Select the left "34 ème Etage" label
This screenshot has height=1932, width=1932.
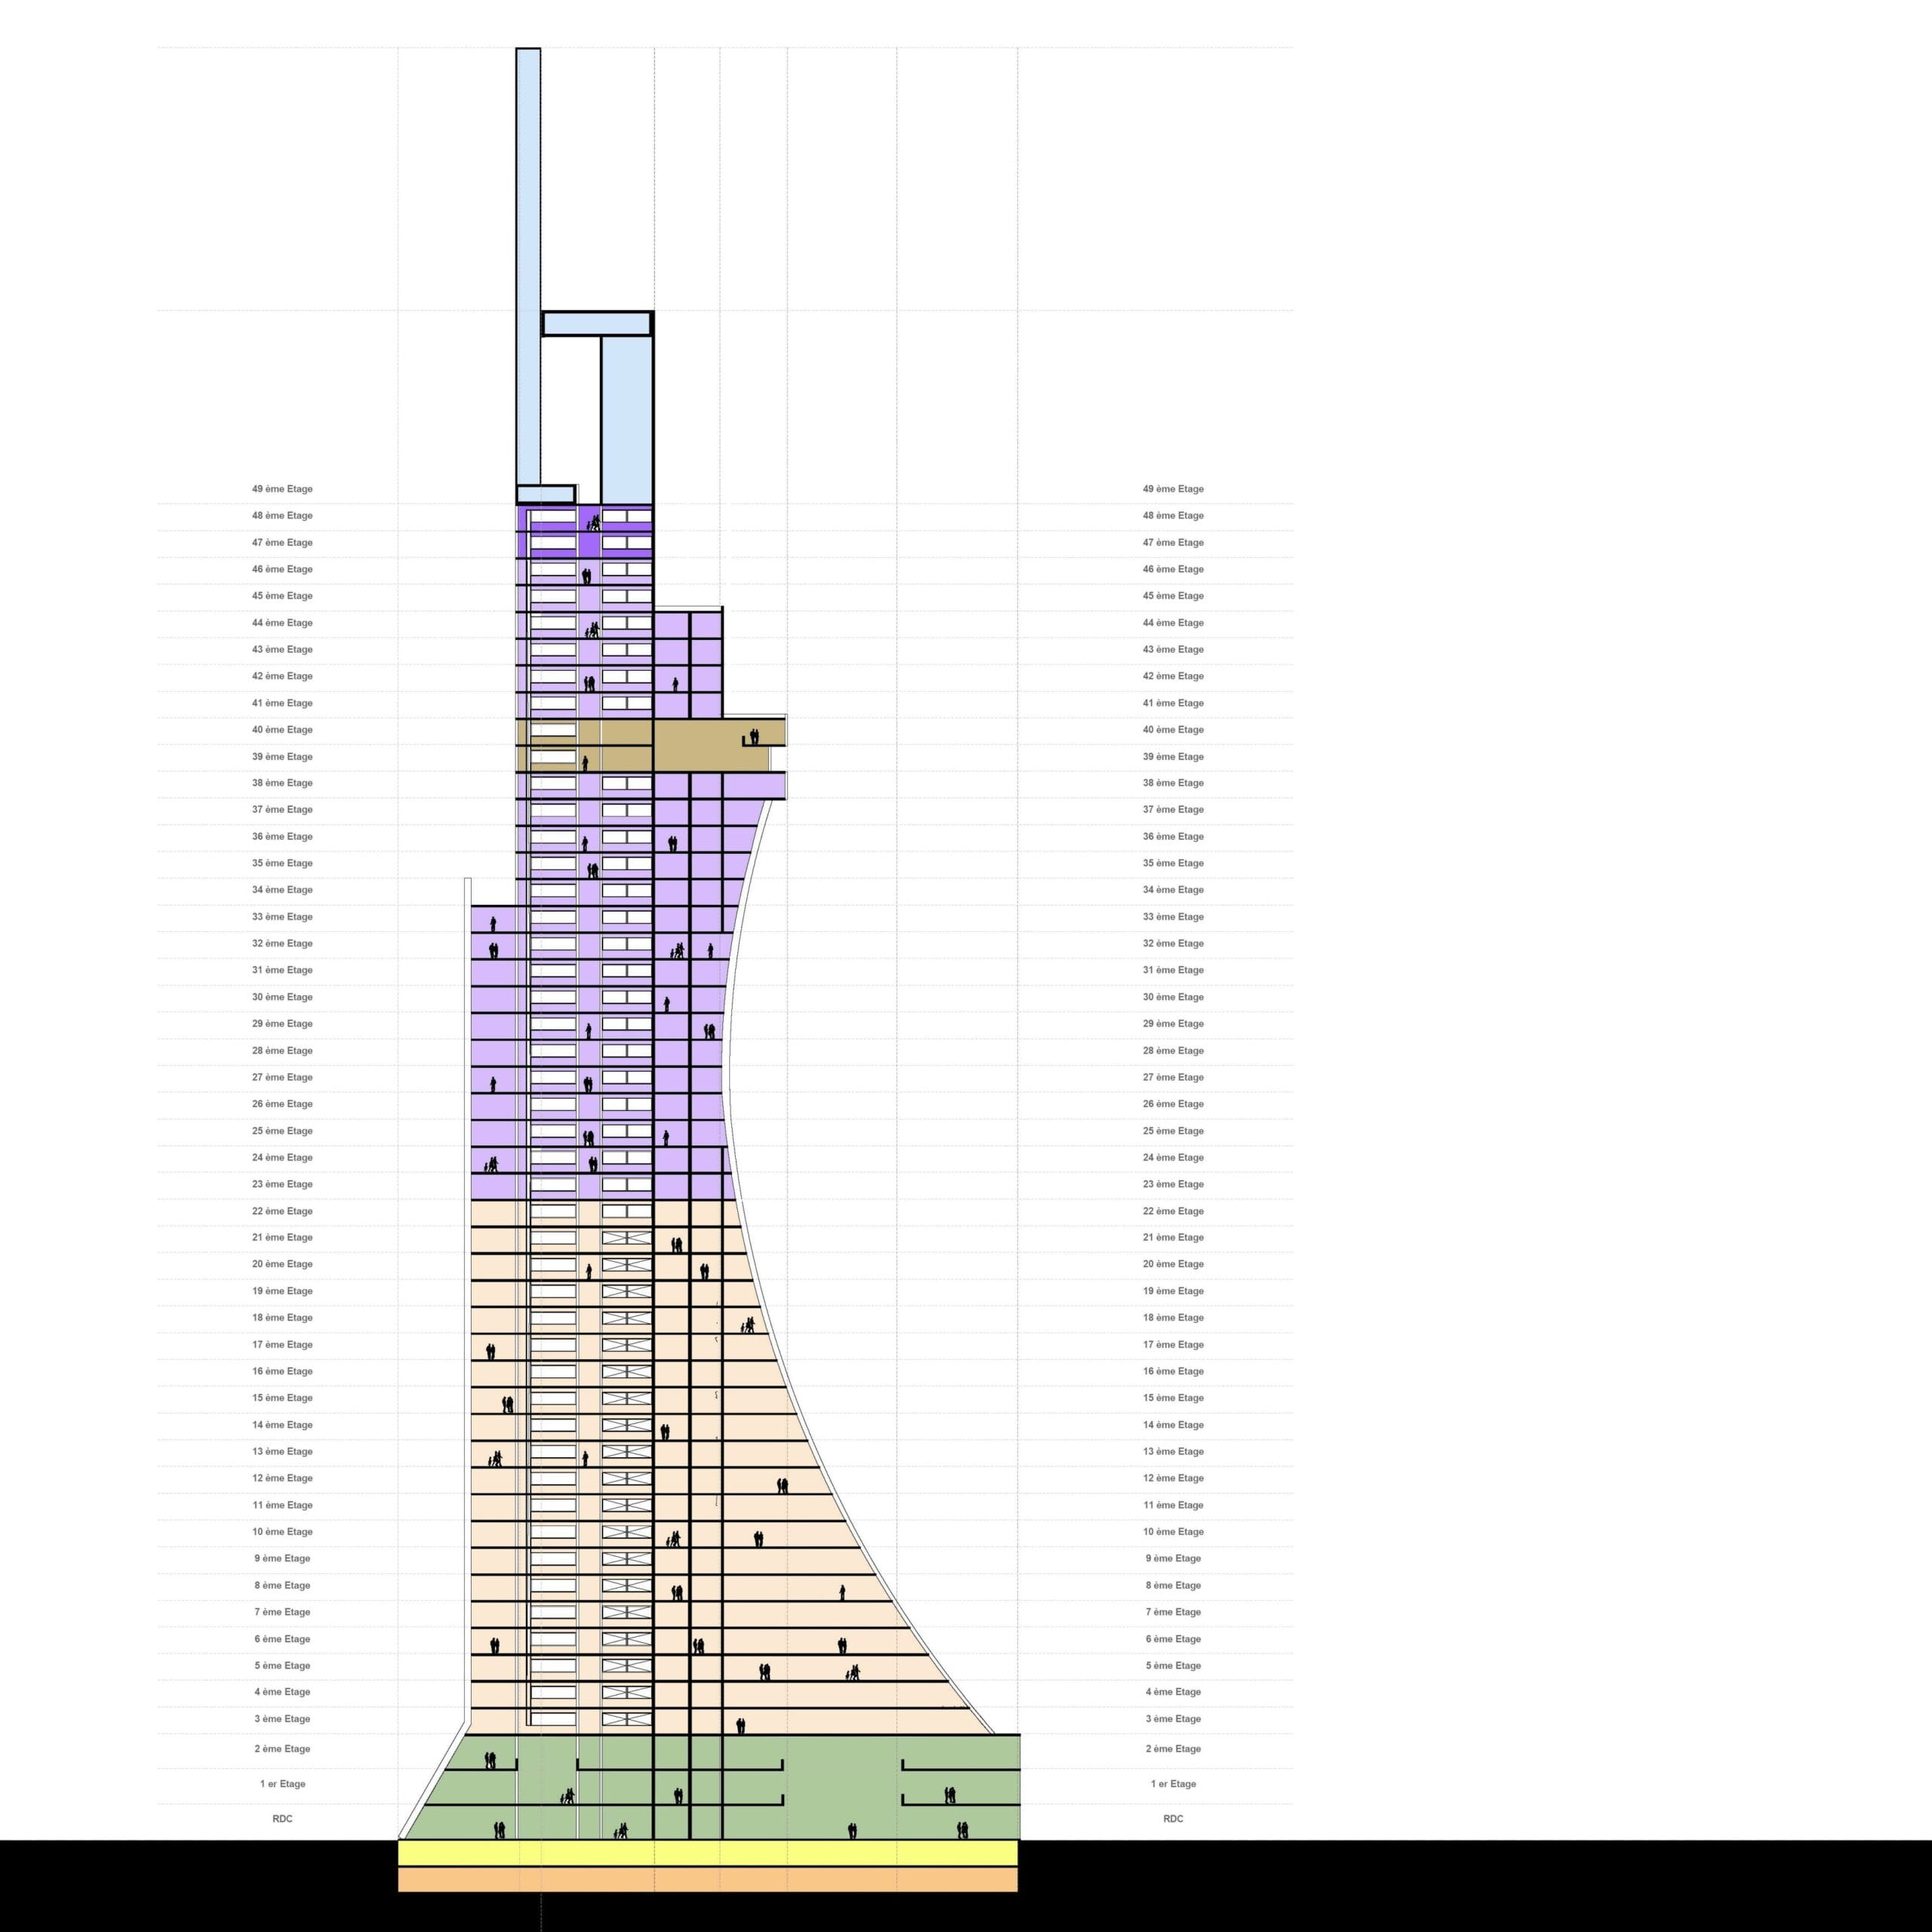(x=282, y=890)
